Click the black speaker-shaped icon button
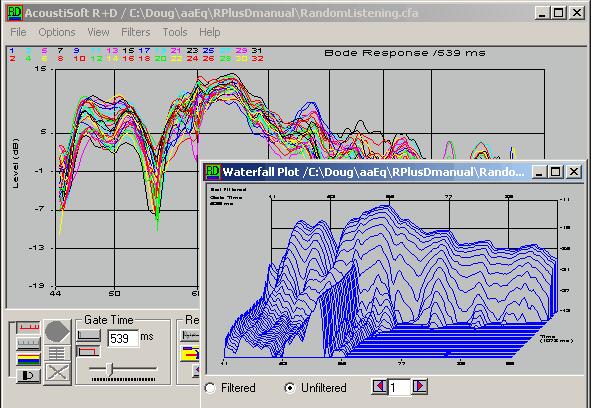591x408 pixels. pyautogui.click(x=28, y=376)
